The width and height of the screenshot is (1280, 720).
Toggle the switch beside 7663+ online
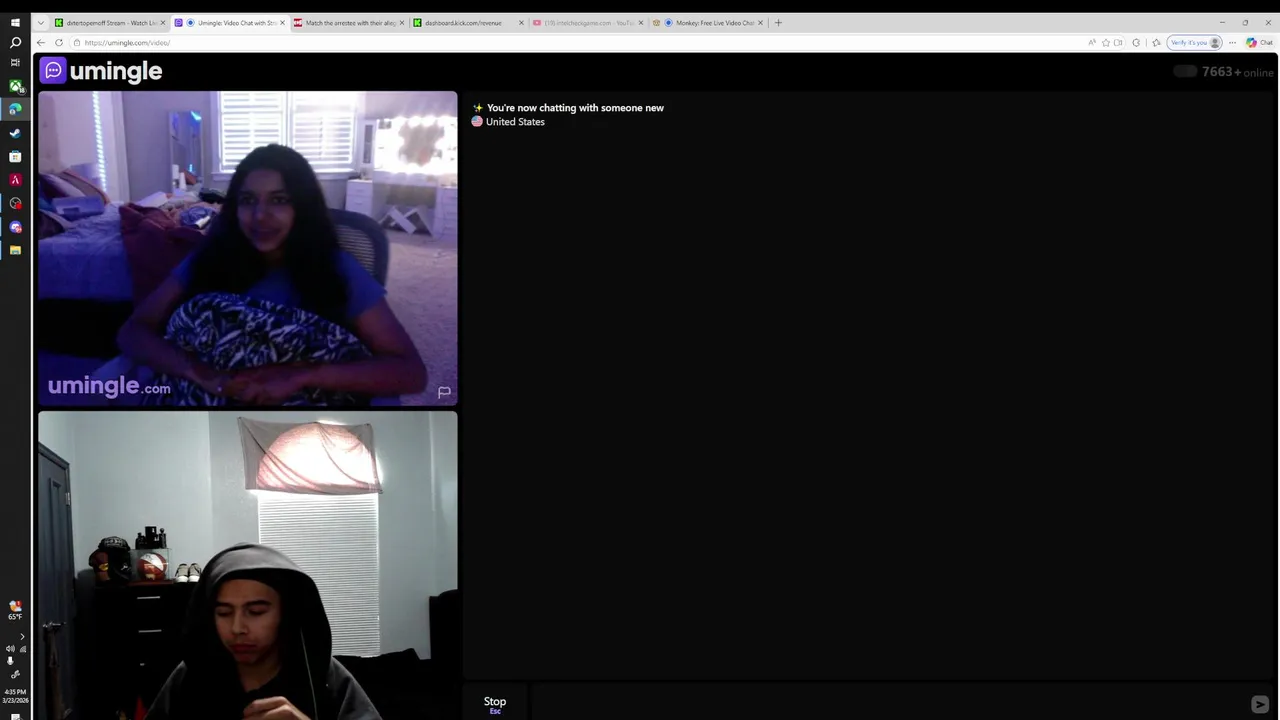pyautogui.click(x=1185, y=72)
